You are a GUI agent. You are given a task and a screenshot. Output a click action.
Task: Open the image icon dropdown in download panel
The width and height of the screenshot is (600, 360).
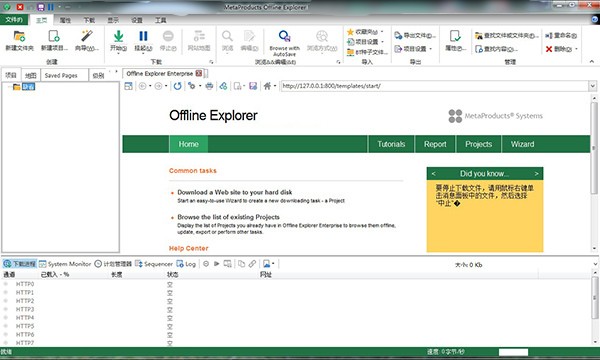pyautogui.click(x=273, y=264)
